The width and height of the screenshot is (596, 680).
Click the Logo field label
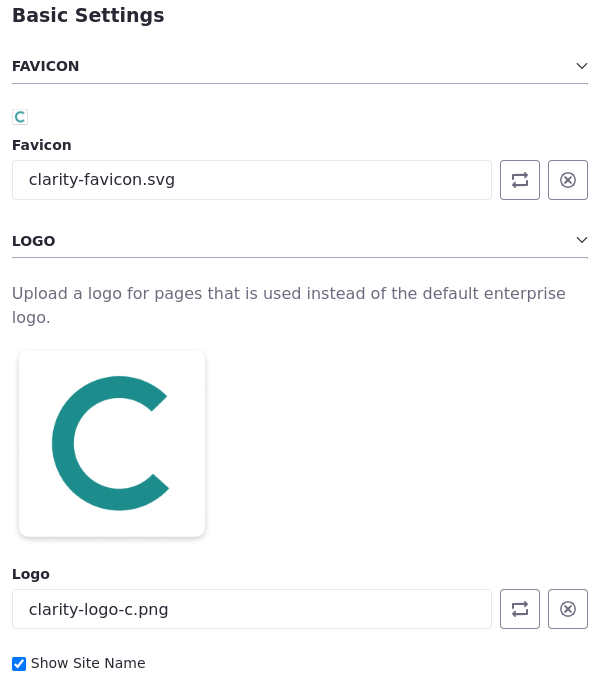[x=31, y=574]
